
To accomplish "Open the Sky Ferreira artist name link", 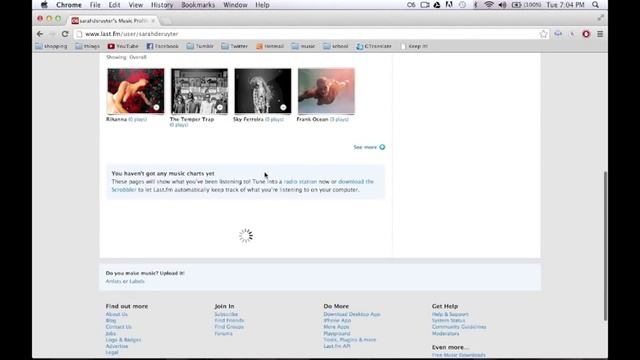I will click(248, 119).
